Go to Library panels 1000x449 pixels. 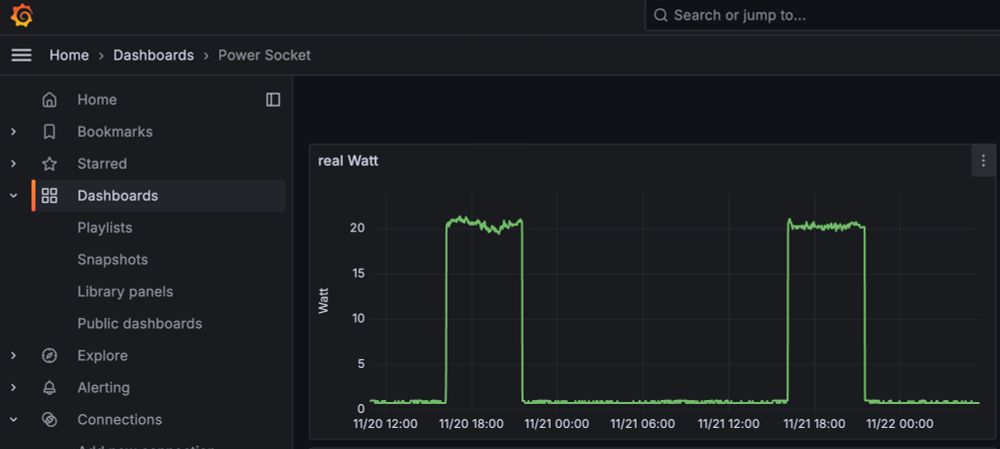tap(125, 291)
